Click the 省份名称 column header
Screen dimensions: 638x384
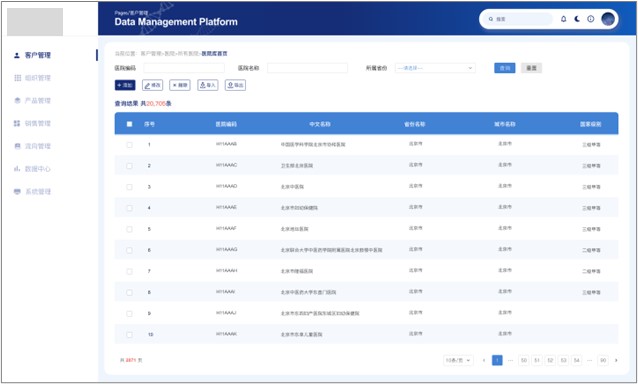(x=415, y=124)
